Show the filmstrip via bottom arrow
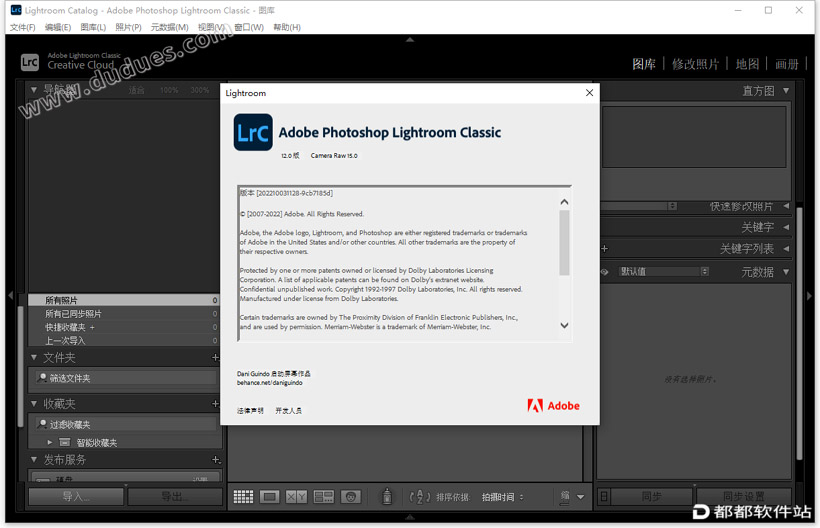Image resolution: width=820 pixels, height=528 pixels. click(x=410, y=516)
